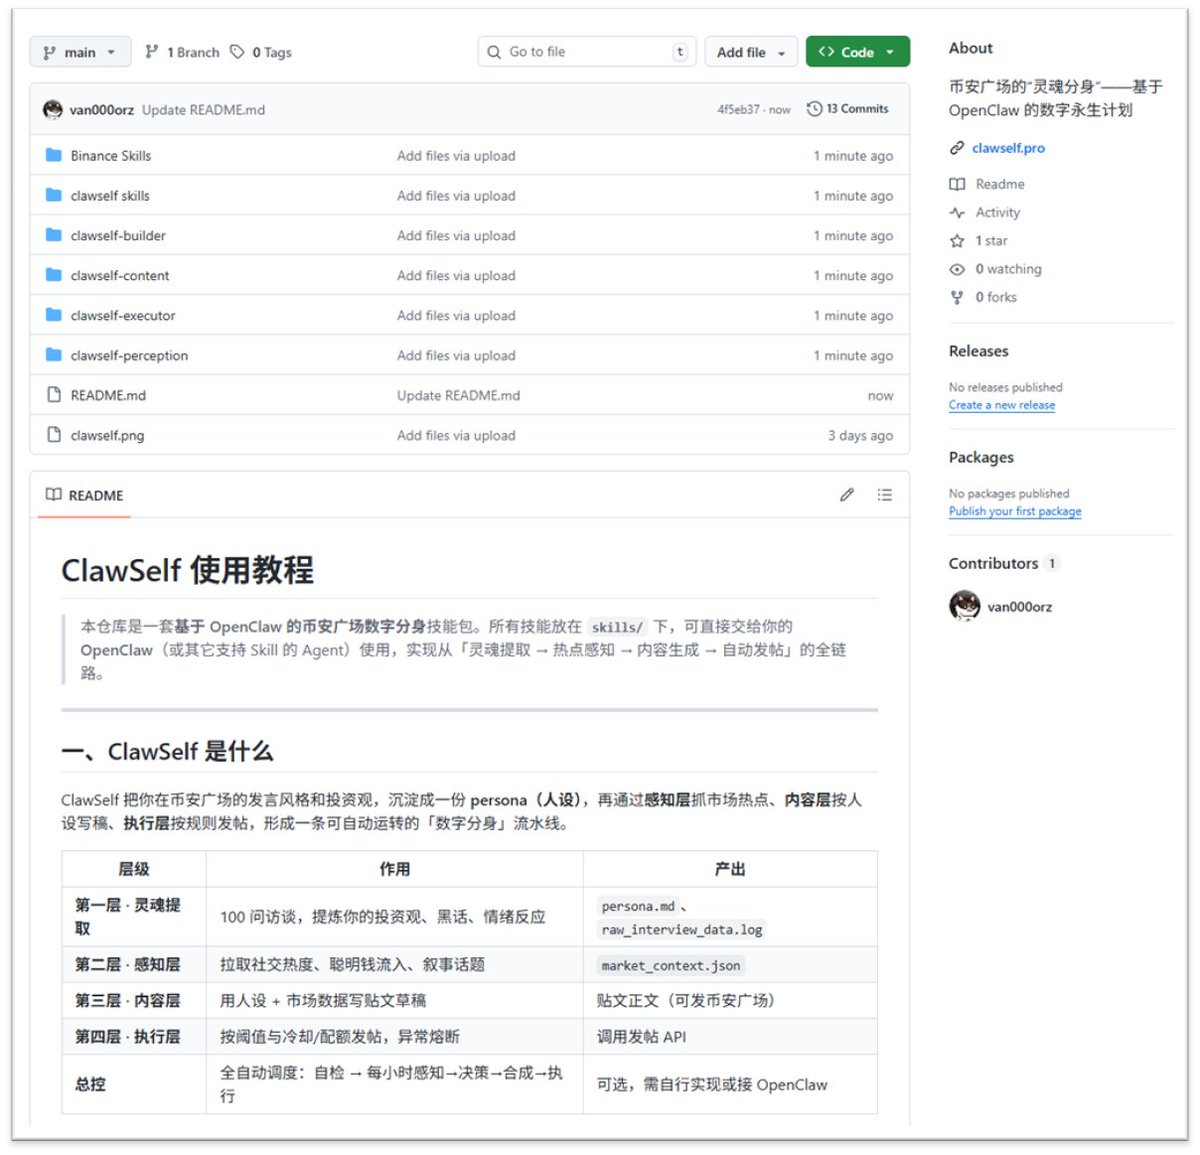Click the persona.md code text in table
Screen dimensions: 1200x1155
(638, 906)
